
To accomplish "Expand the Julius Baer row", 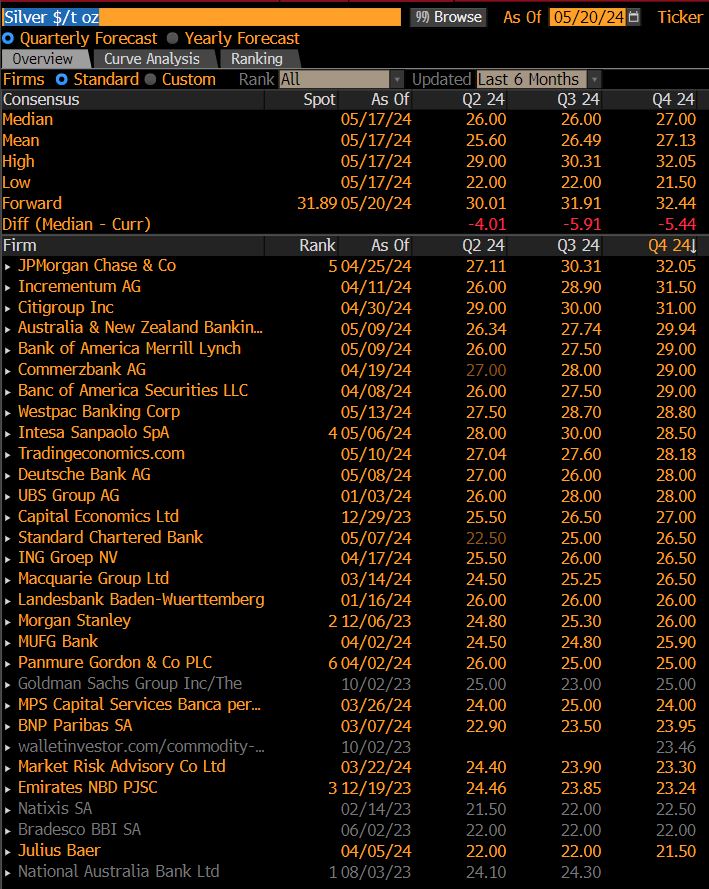I will click(x=7, y=852).
